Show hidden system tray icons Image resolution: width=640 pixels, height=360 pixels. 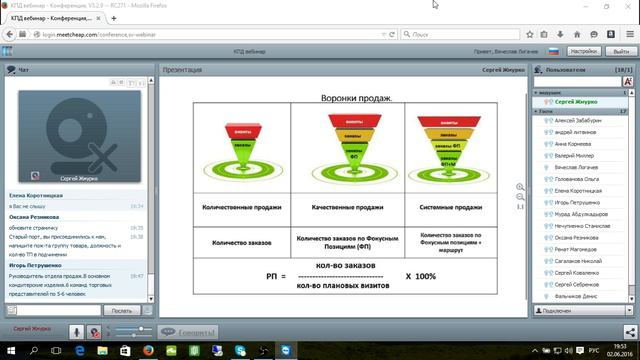(x=534, y=351)
